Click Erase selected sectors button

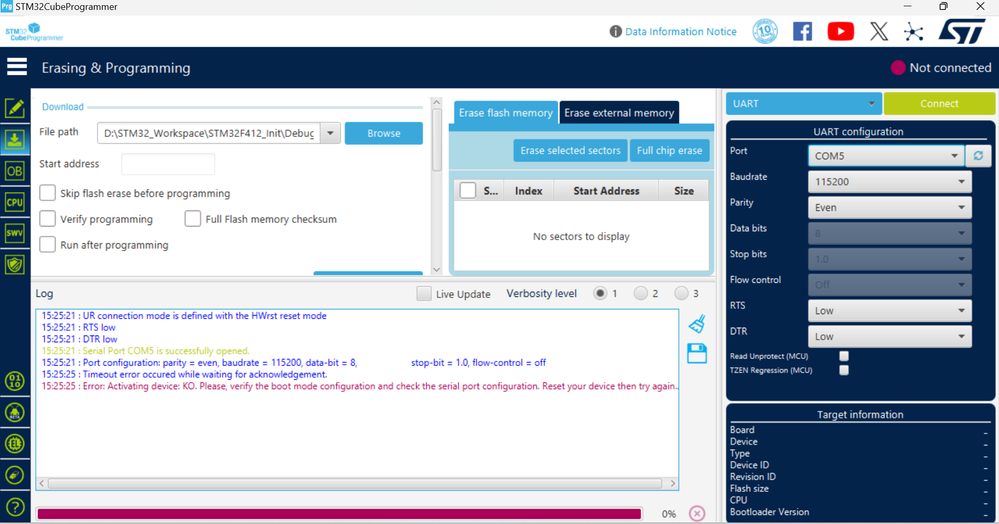coord(570,150)
